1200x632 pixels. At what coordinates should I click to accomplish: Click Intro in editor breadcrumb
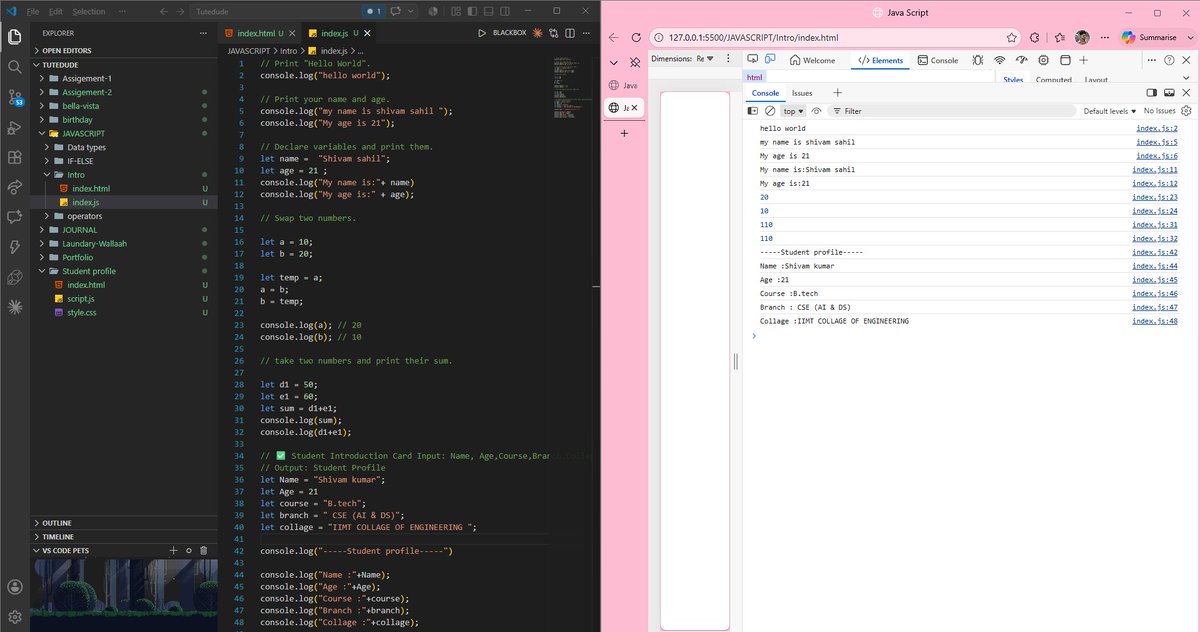tap(288, 50)
